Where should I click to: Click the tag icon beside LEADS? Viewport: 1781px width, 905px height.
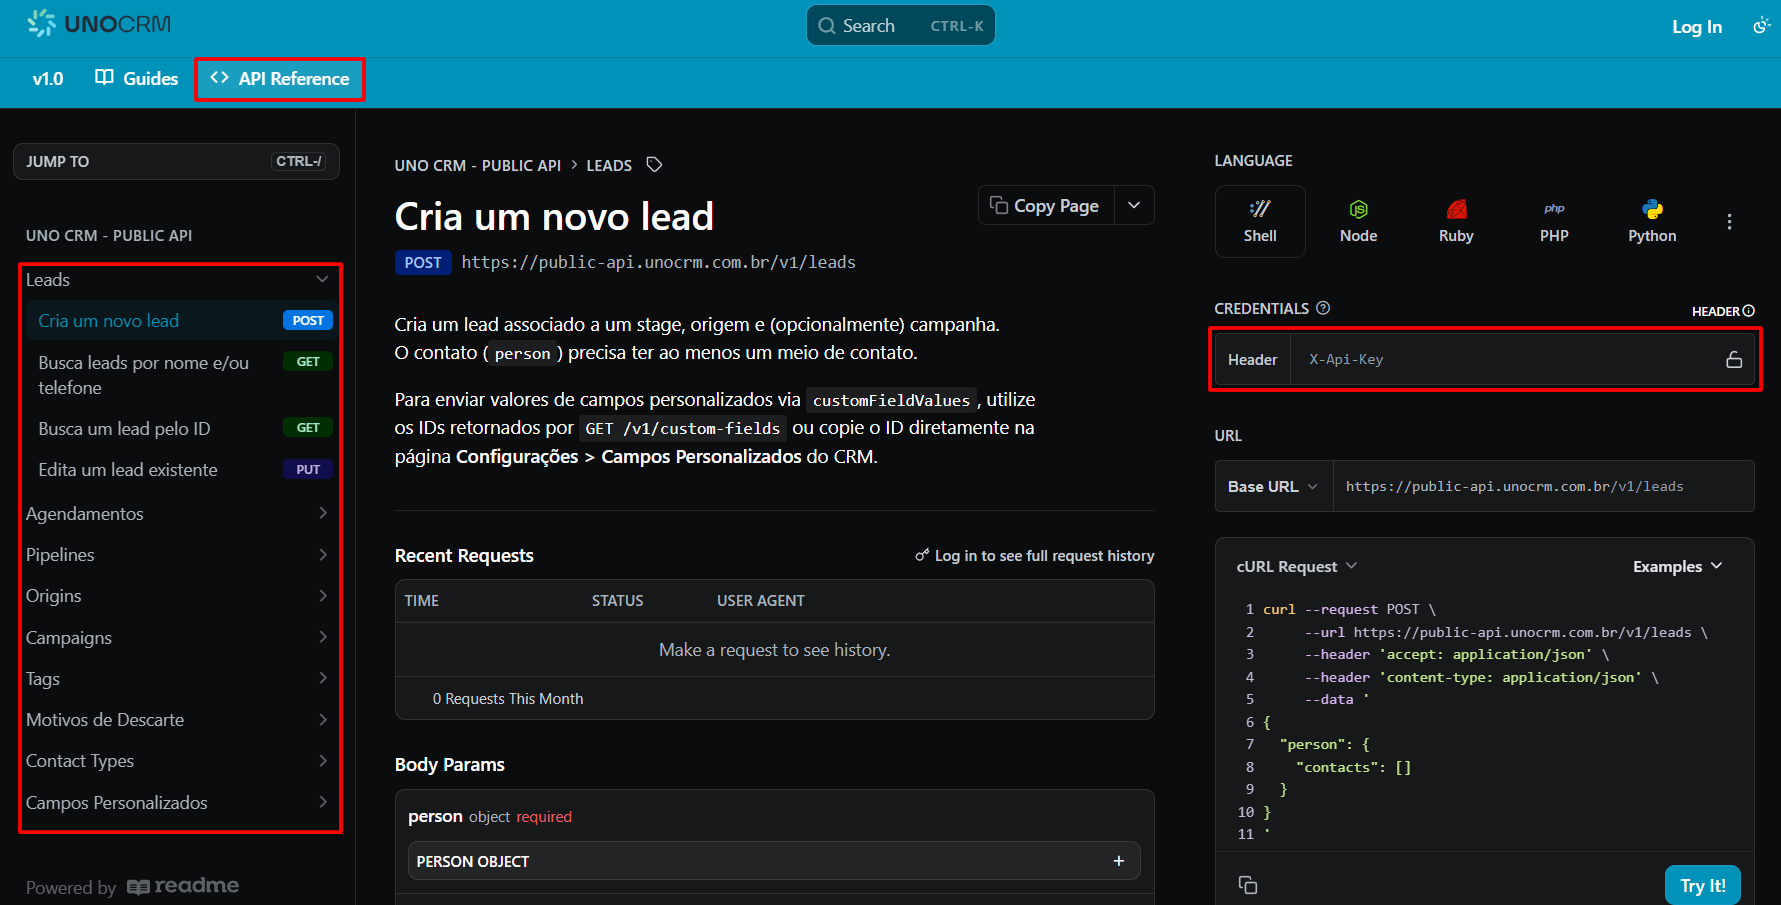(x=654, y=165)
